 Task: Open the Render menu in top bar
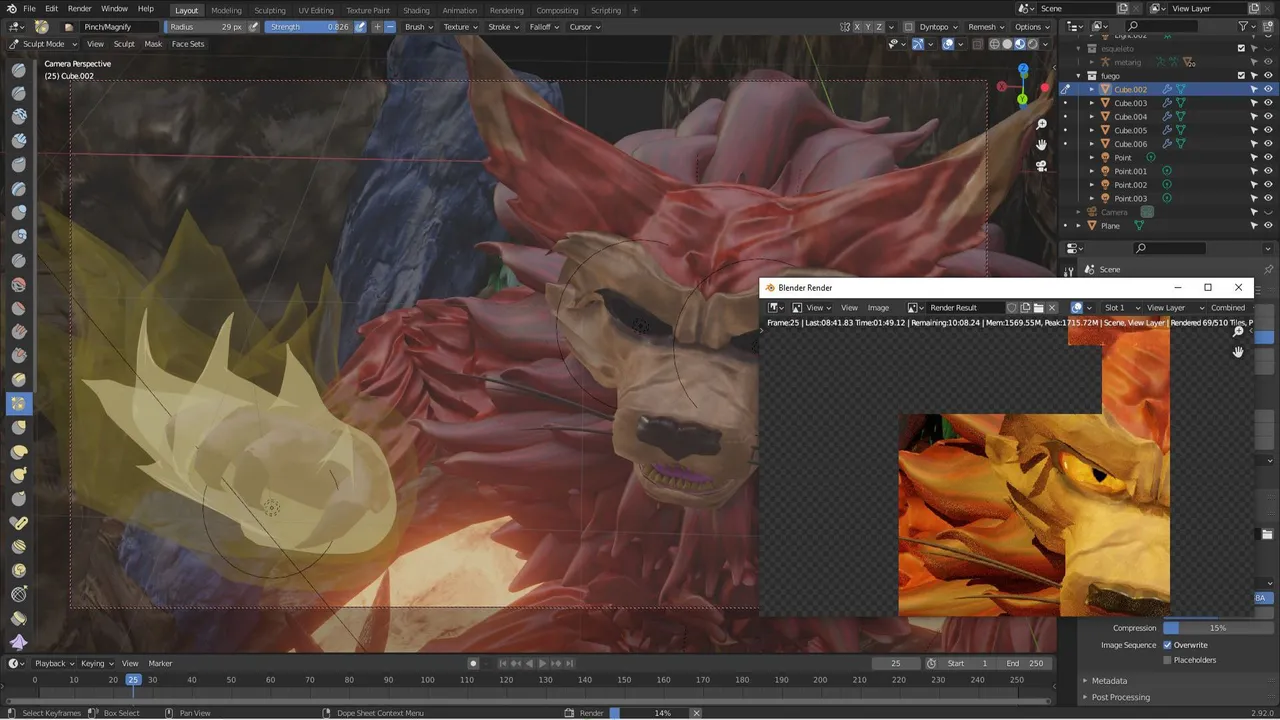[x=79, y=9]
